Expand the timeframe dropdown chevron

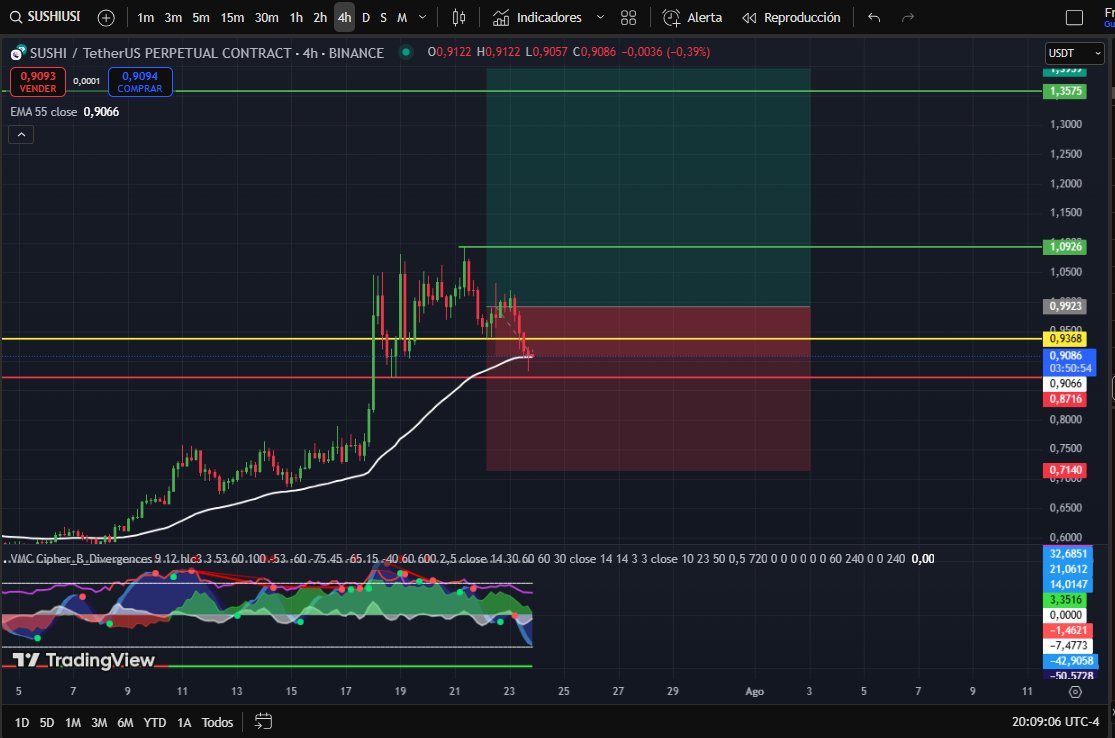pos(422,18)
